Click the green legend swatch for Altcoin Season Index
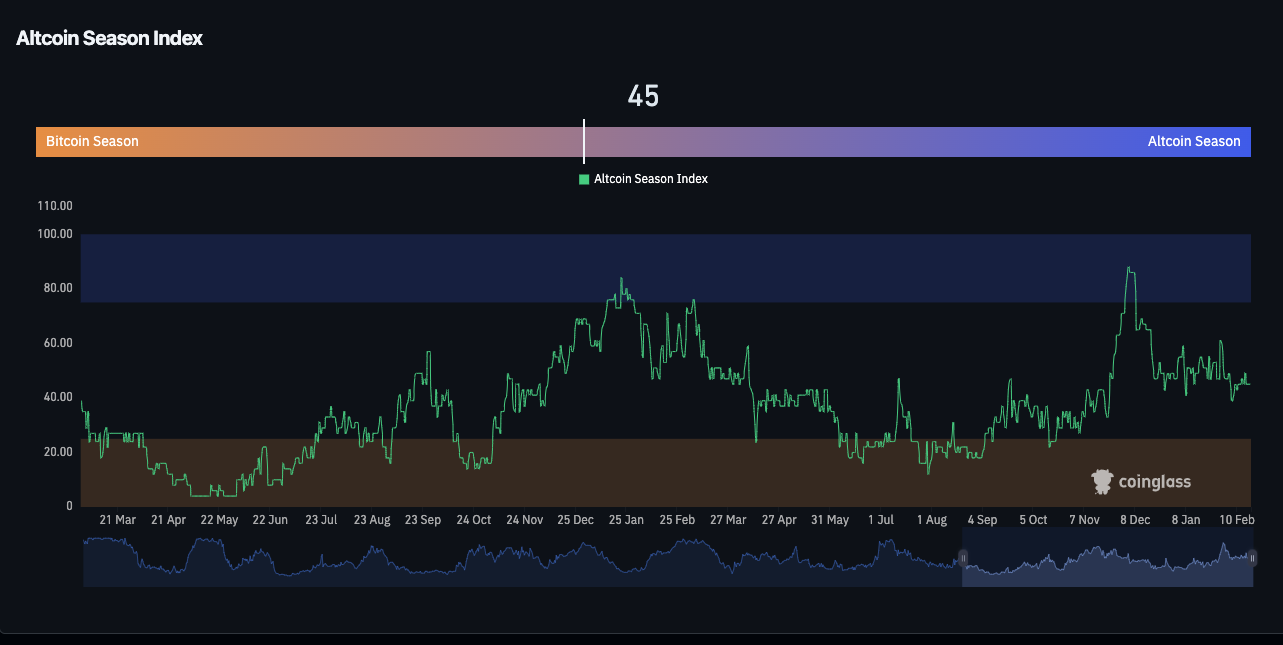The width and height of the screenshot is (1283, 645). click(584, 178)
